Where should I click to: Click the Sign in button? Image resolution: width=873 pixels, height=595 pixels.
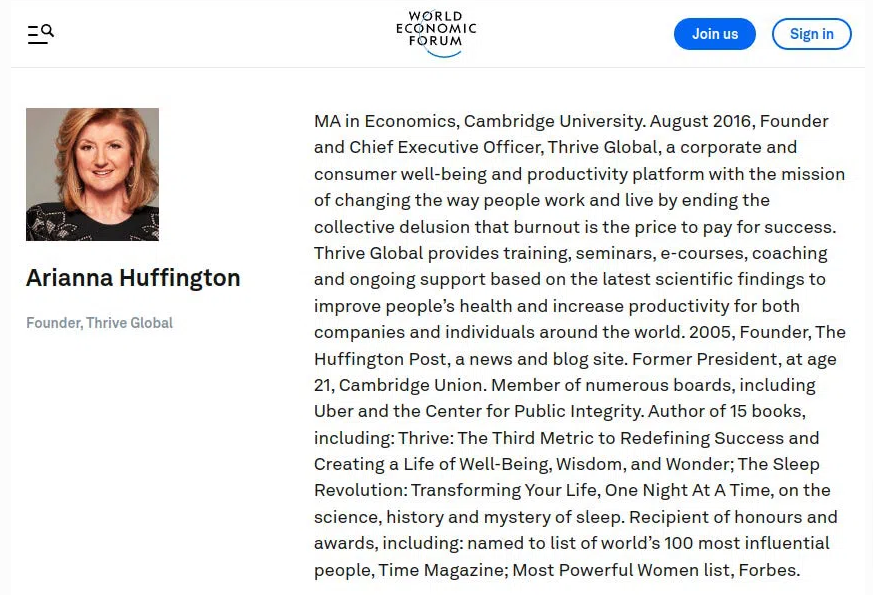pos(811,34)
